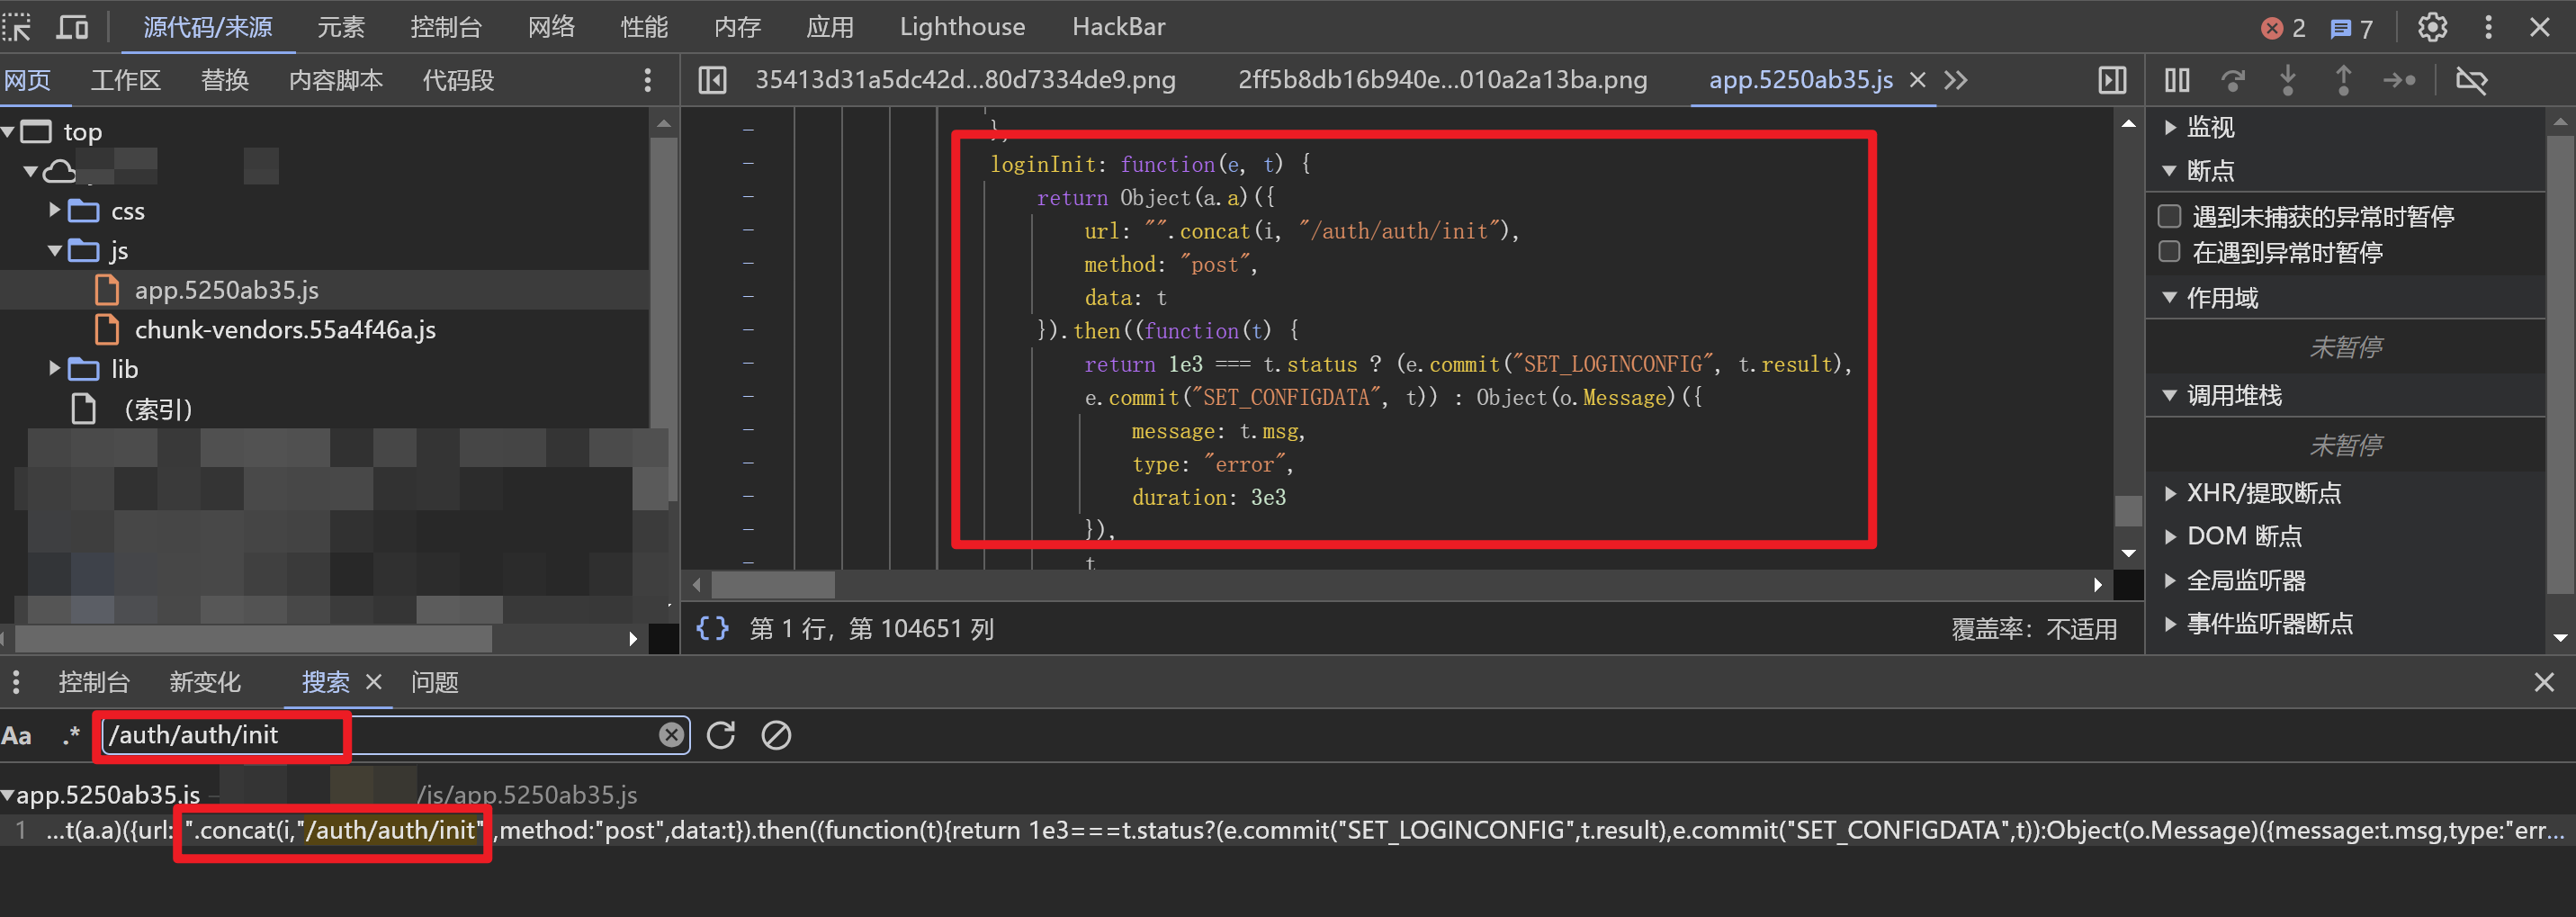Screen dimensions: 2576x917
Task: Open the 网络 panel tab
Action: click(552, 27)
